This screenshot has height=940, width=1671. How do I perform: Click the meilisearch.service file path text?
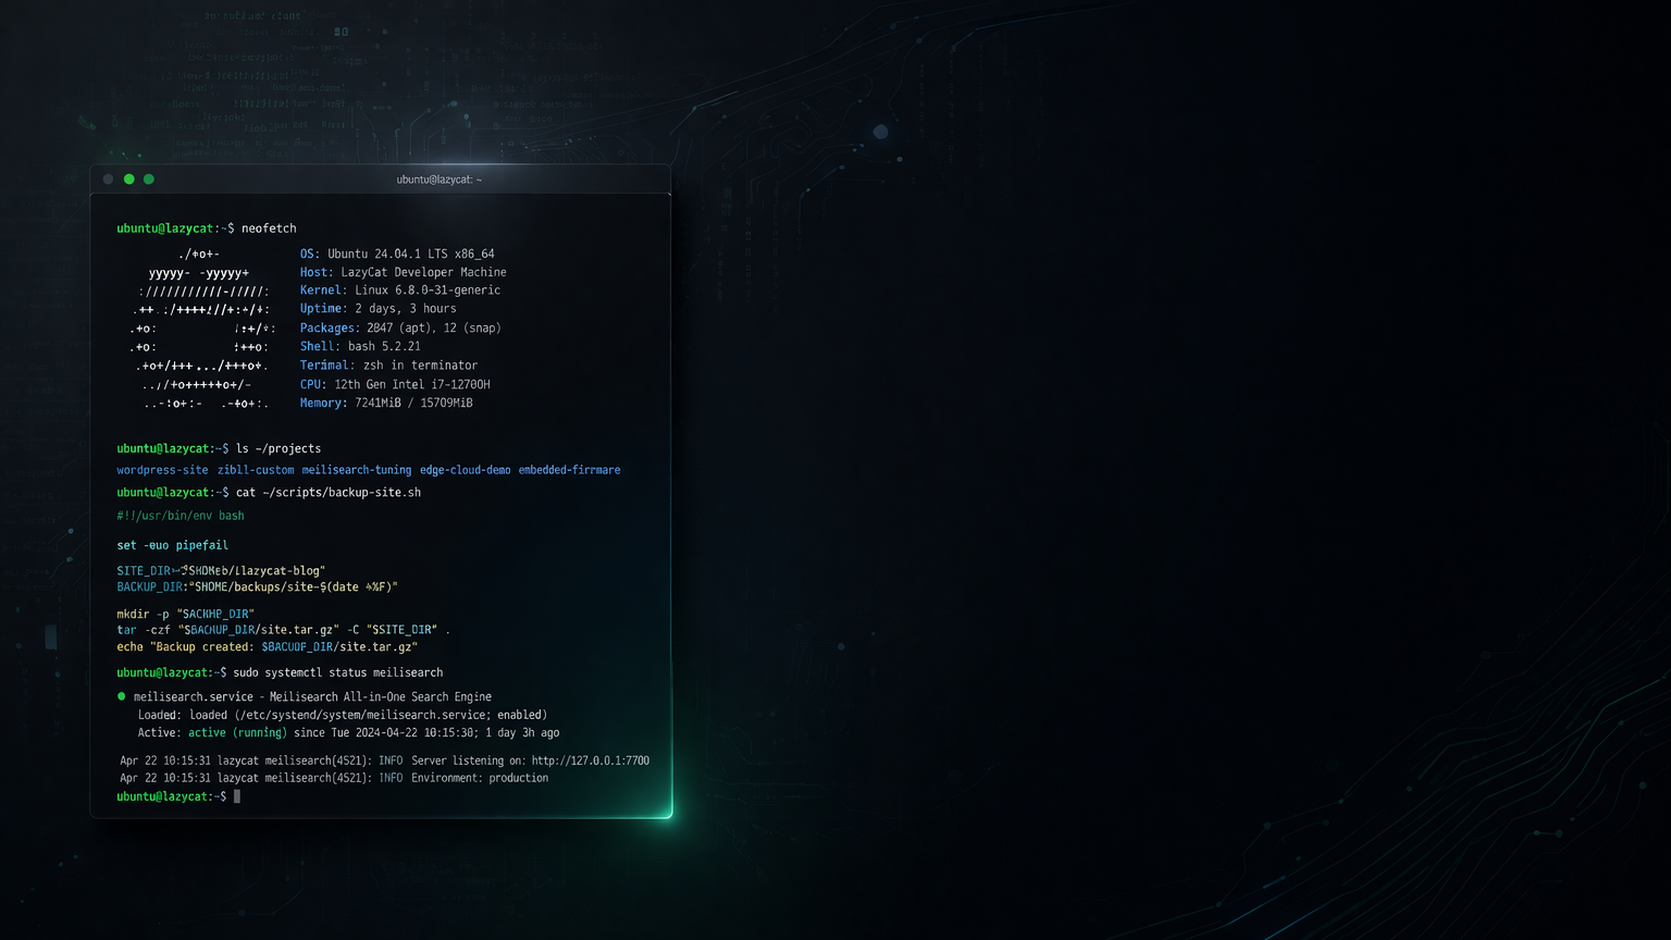(363, 715)
